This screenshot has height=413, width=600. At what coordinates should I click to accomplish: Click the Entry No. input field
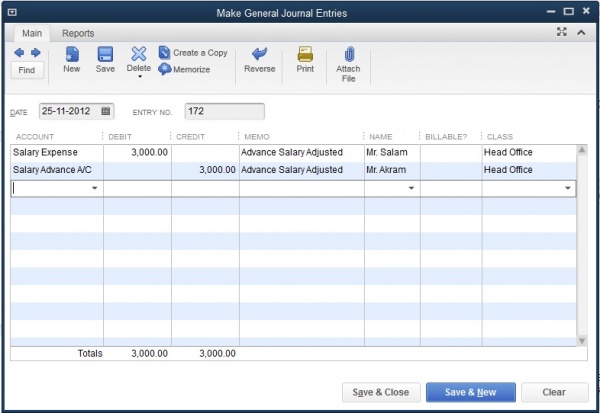click(224, 111)
